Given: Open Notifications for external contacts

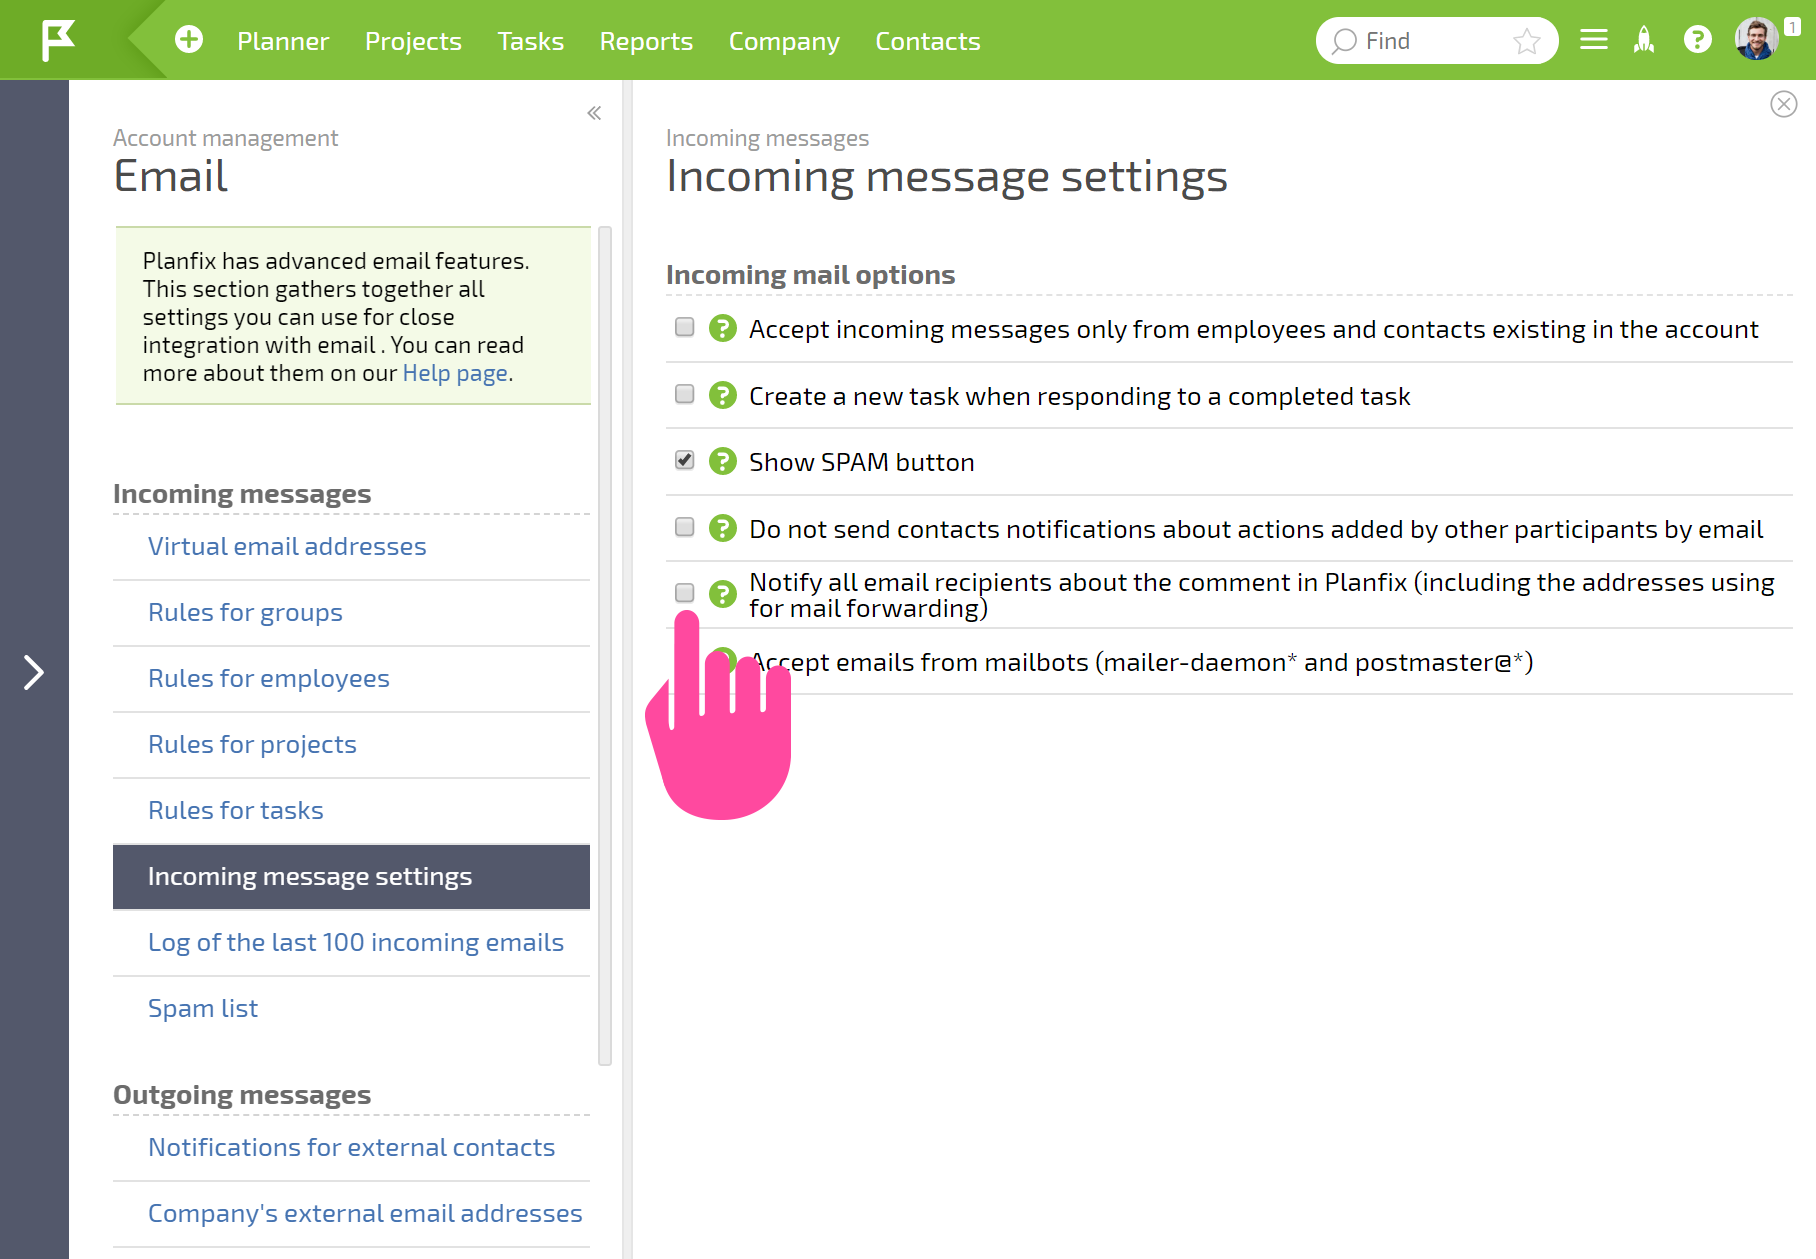Looking at the screenshot, I should click(351, 1147).
